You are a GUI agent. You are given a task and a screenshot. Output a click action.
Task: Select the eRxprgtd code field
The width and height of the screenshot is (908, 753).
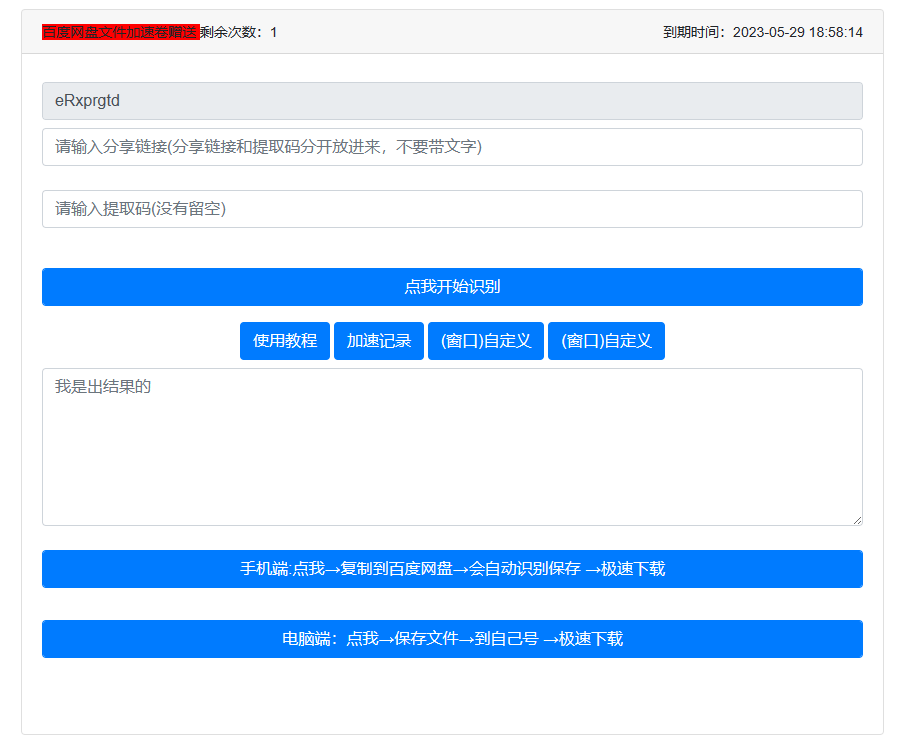pyautogui.click(x=451, y=101)
